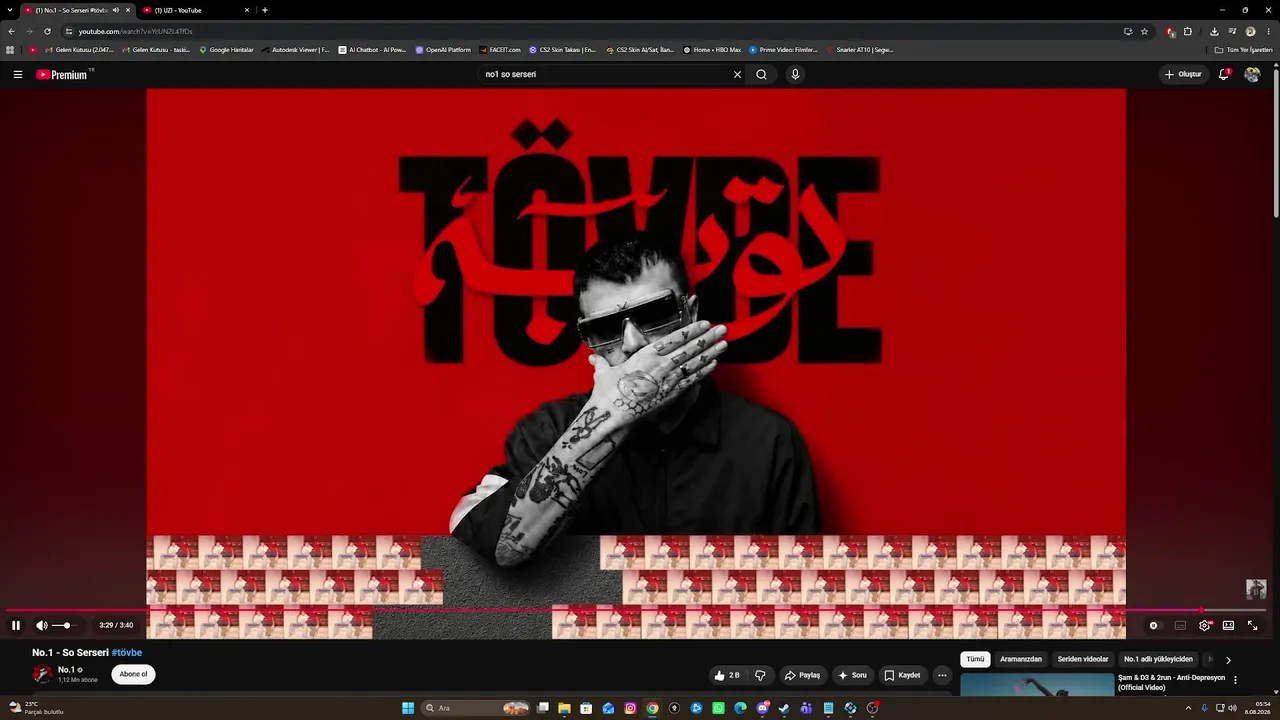Screen dimensions: 1280x720
Task: Click the magnifier search button
Action: coord(761,74)
